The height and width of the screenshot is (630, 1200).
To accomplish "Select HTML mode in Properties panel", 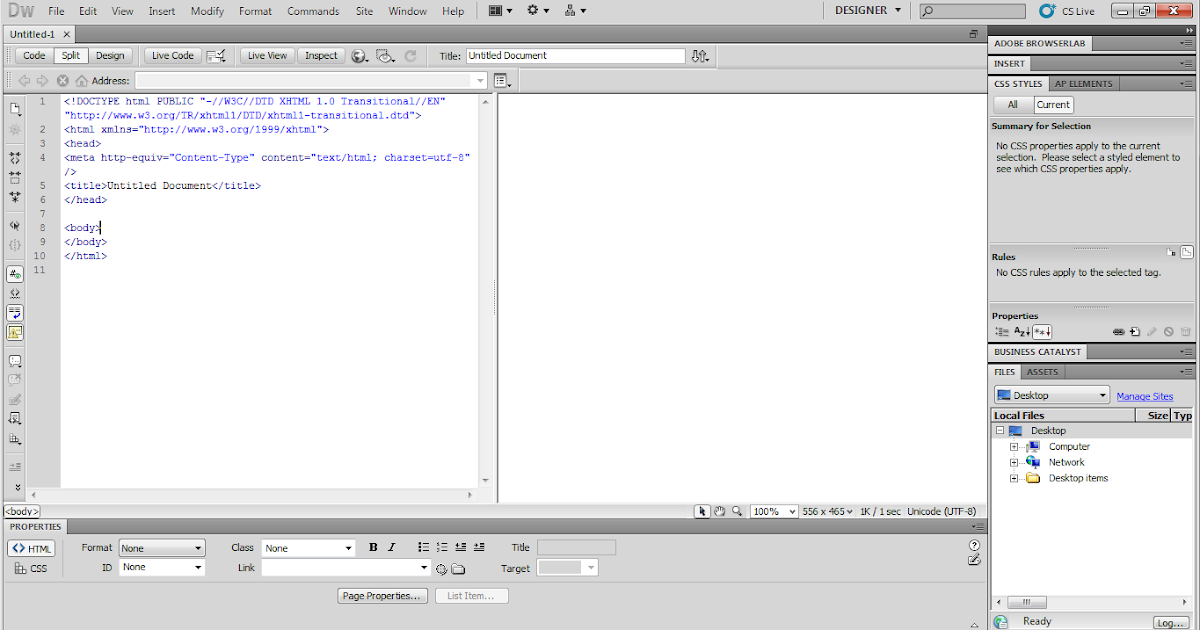I will click(31, 549).
